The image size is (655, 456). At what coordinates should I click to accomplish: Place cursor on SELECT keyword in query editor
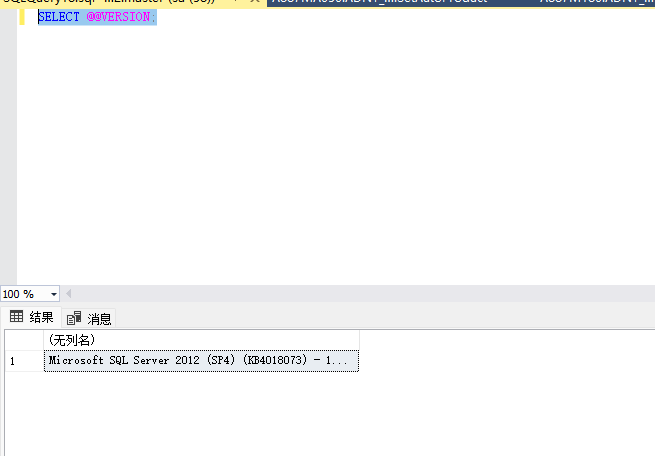point(58,17)
